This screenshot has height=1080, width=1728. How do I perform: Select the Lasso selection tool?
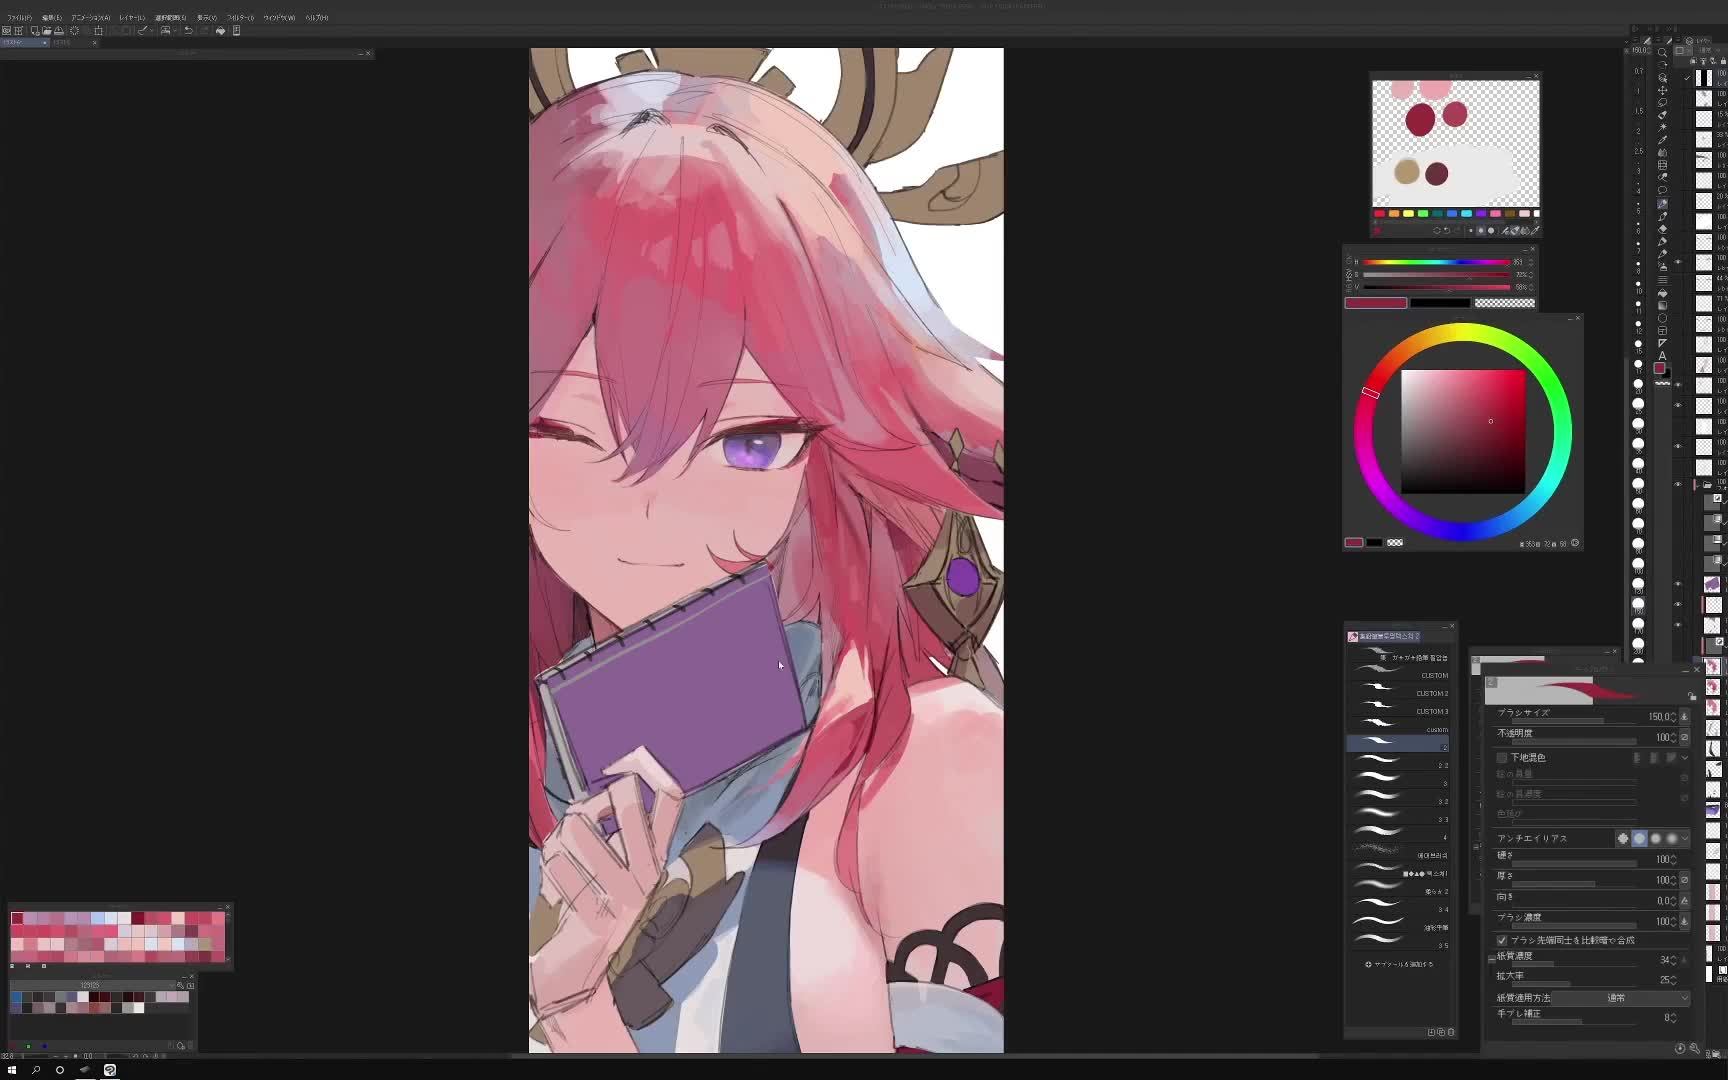1662,102
